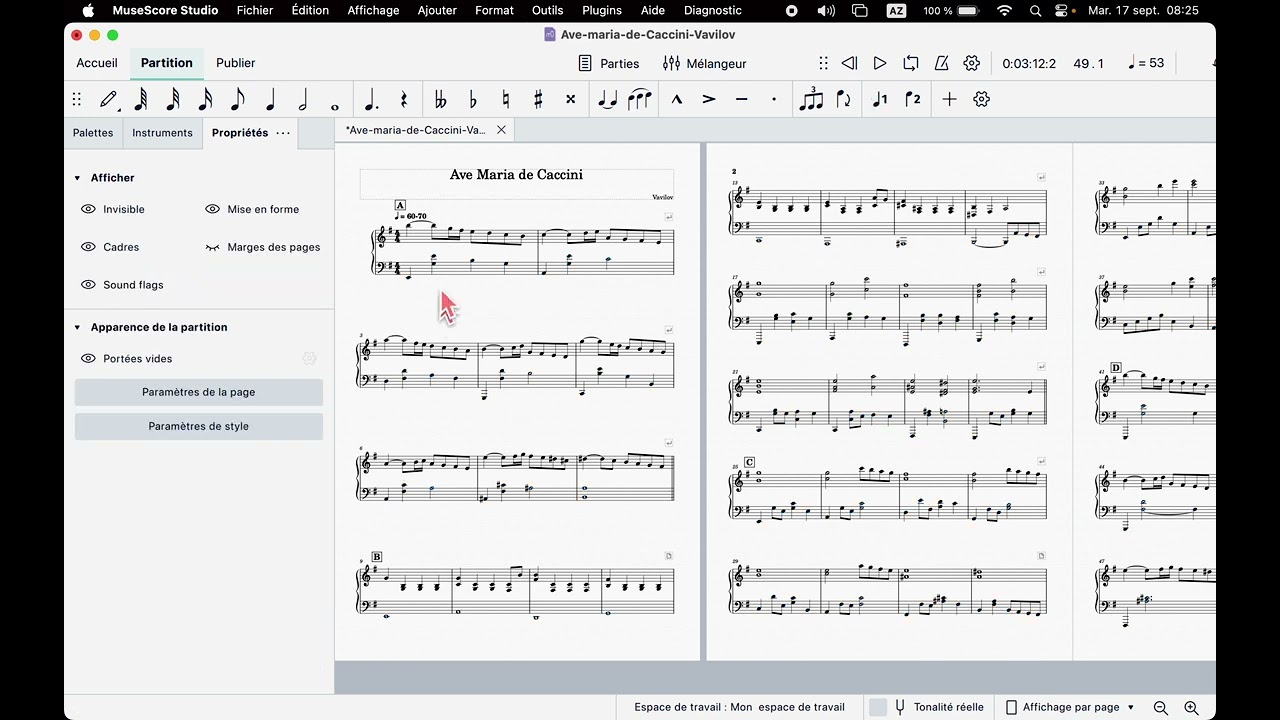
Task: Insert a tuplet (triplet)
Action: (811, 99)
